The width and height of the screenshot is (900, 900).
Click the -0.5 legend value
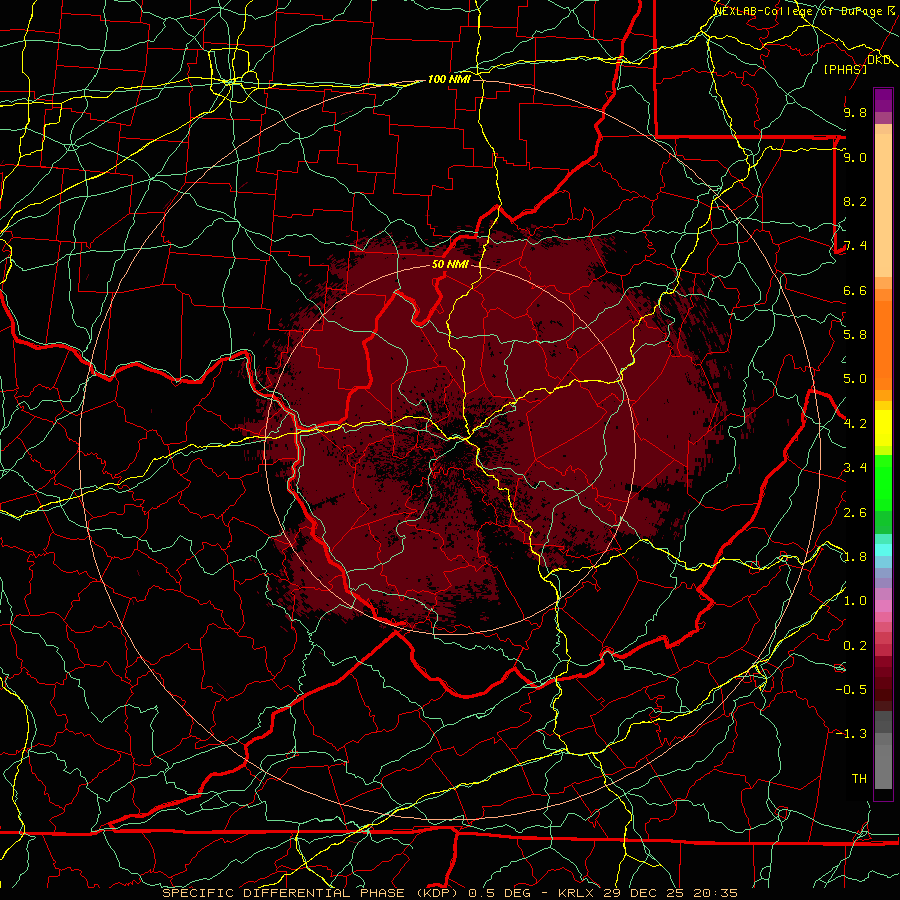click(x=851, y=690)
